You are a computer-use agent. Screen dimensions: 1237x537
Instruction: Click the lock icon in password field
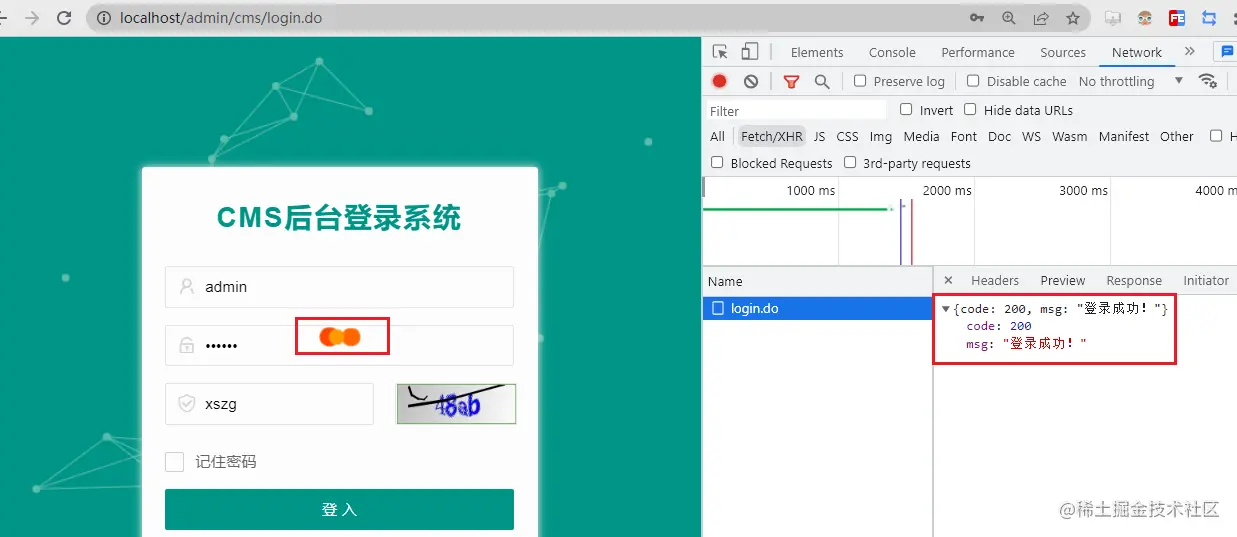tap(187, 345)
